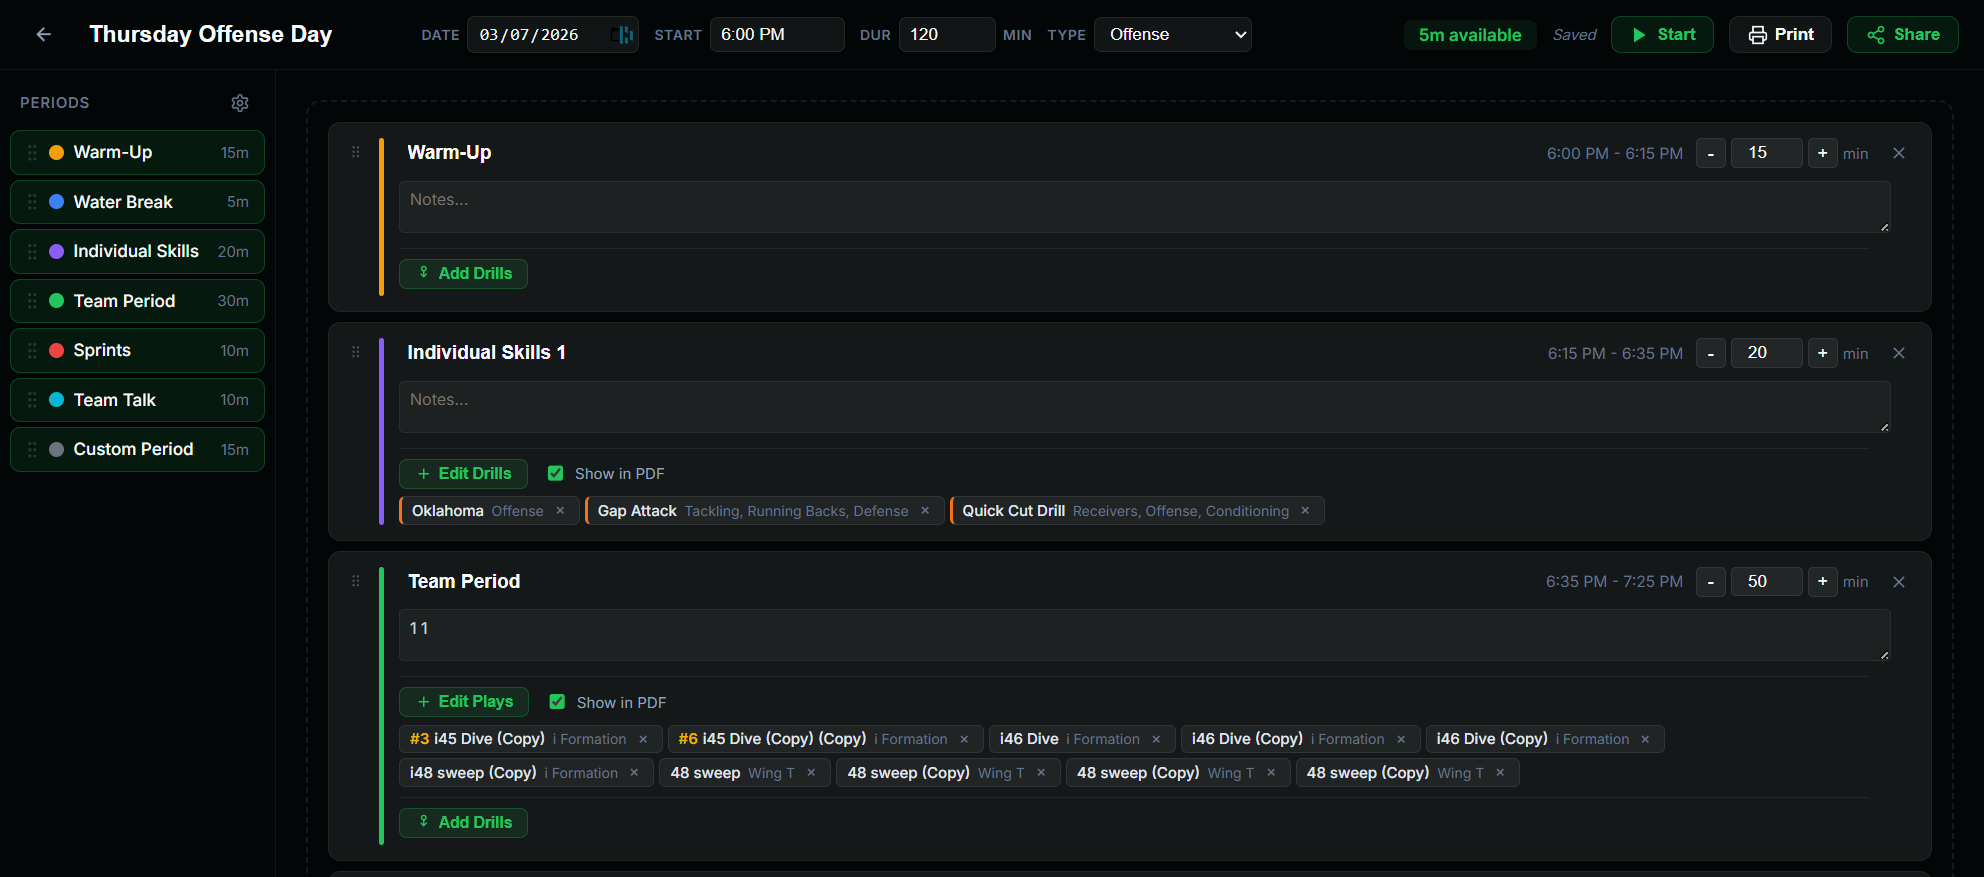
Task: Share the practice plan
Action: click(1902, 34)
